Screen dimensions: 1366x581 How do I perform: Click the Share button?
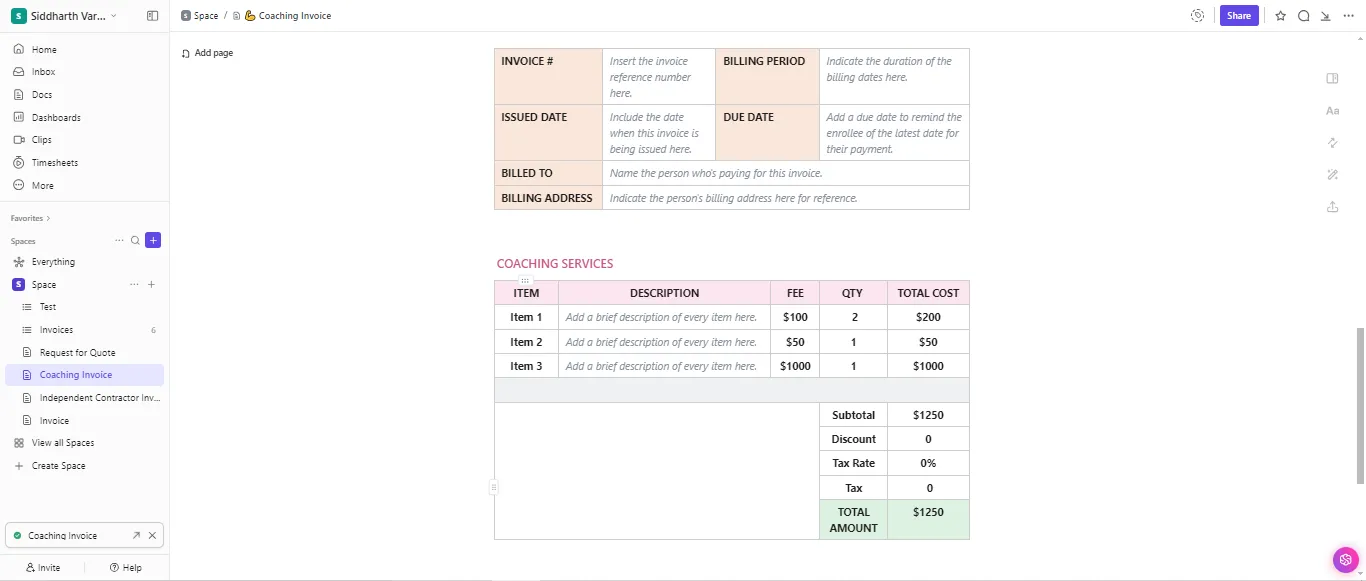click(1239, 16)
